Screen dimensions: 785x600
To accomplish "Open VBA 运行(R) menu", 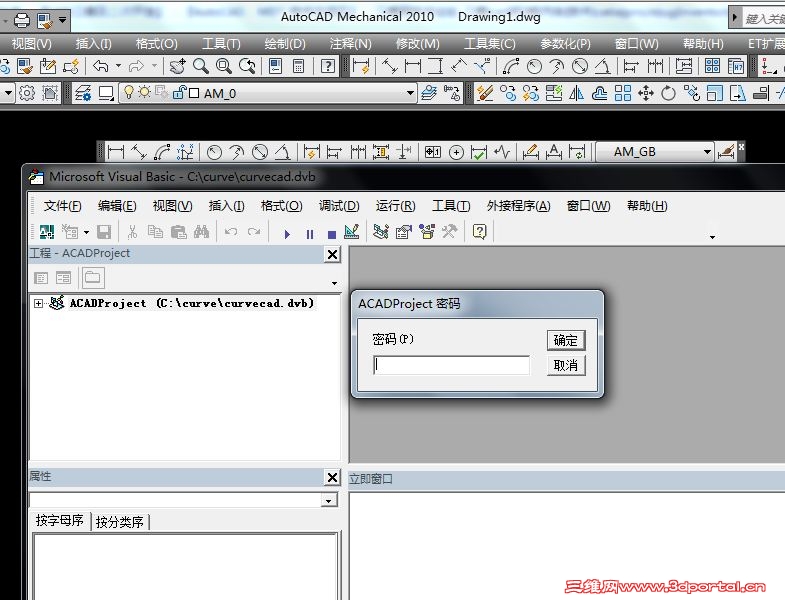I will coord(396,206).
